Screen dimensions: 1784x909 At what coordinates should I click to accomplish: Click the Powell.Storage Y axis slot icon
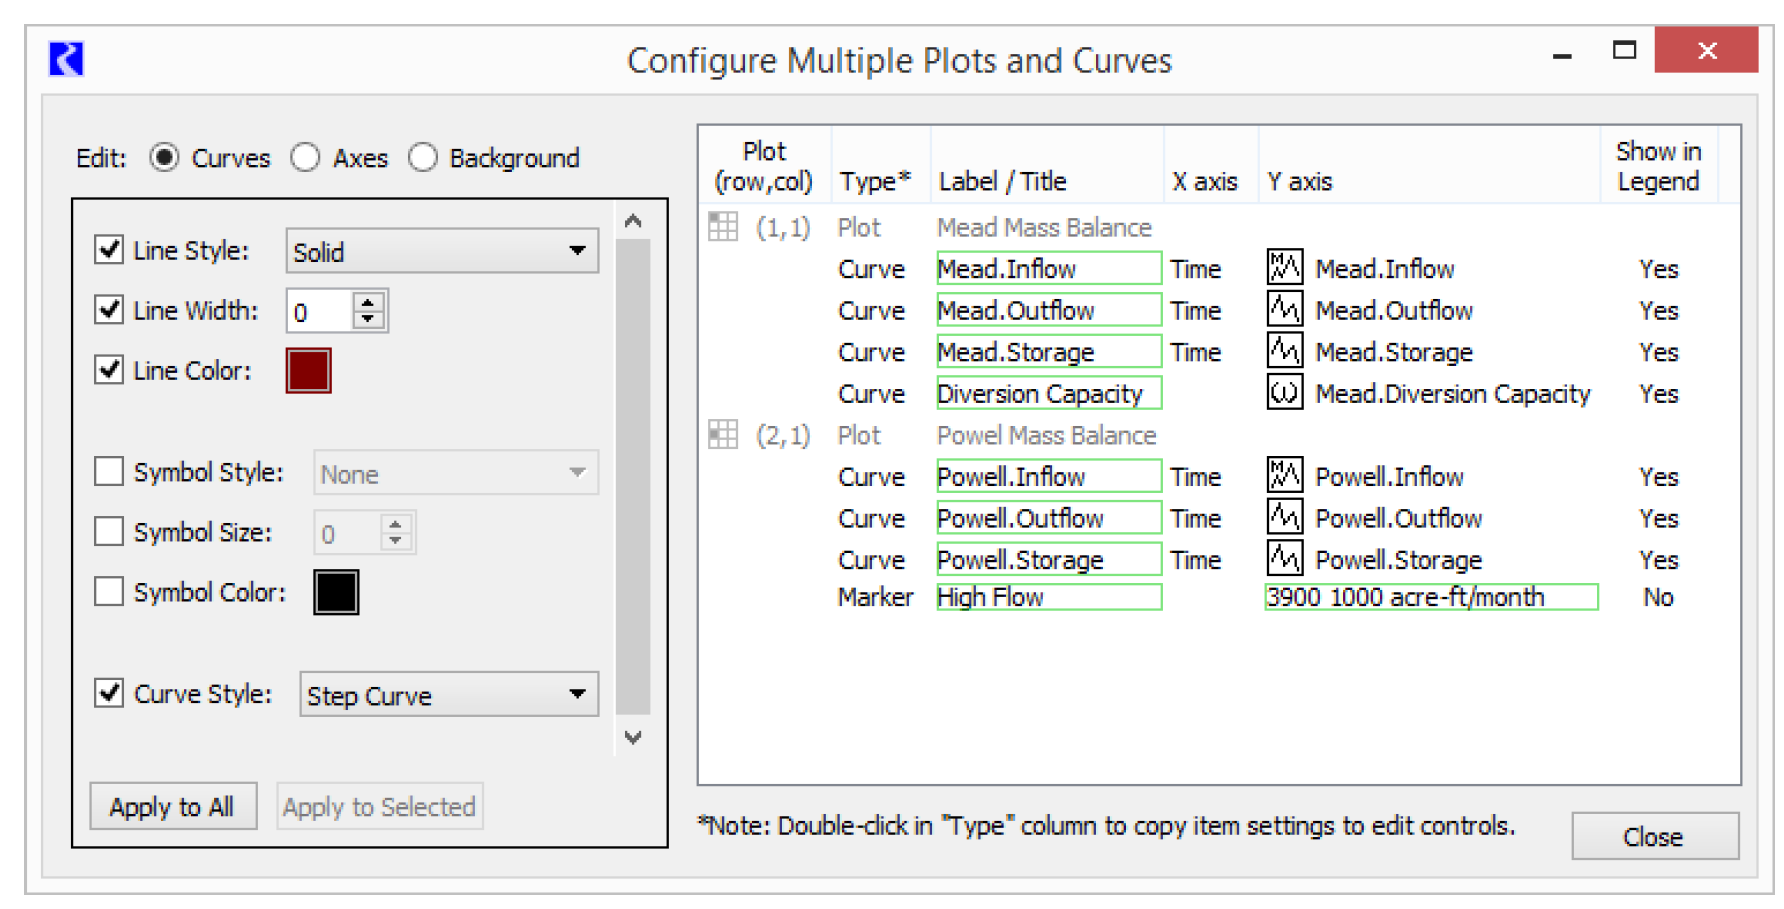tap(1284, 559)
